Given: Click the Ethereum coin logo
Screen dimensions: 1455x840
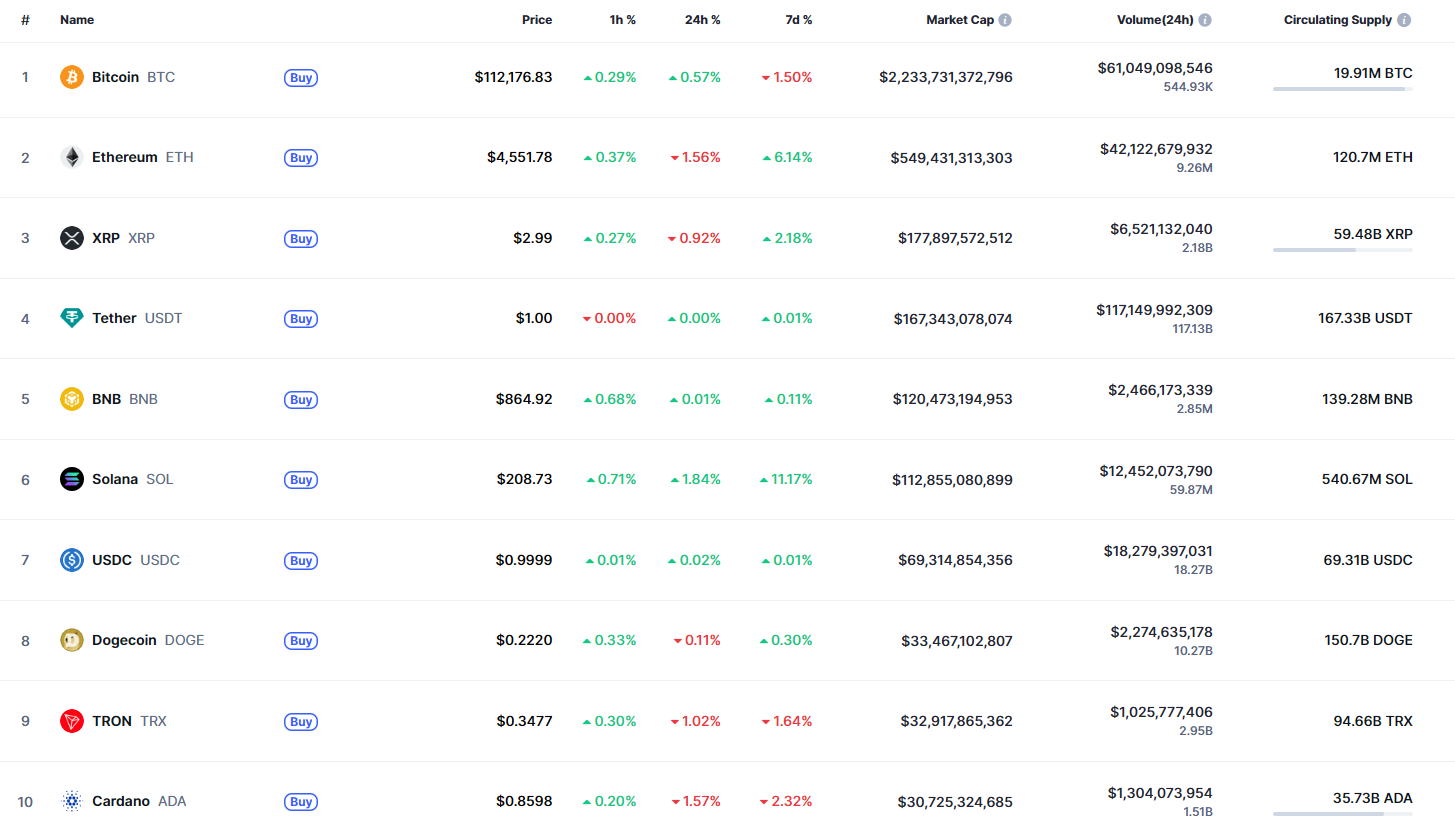Looking at the screenshot, I should [72, 157].
